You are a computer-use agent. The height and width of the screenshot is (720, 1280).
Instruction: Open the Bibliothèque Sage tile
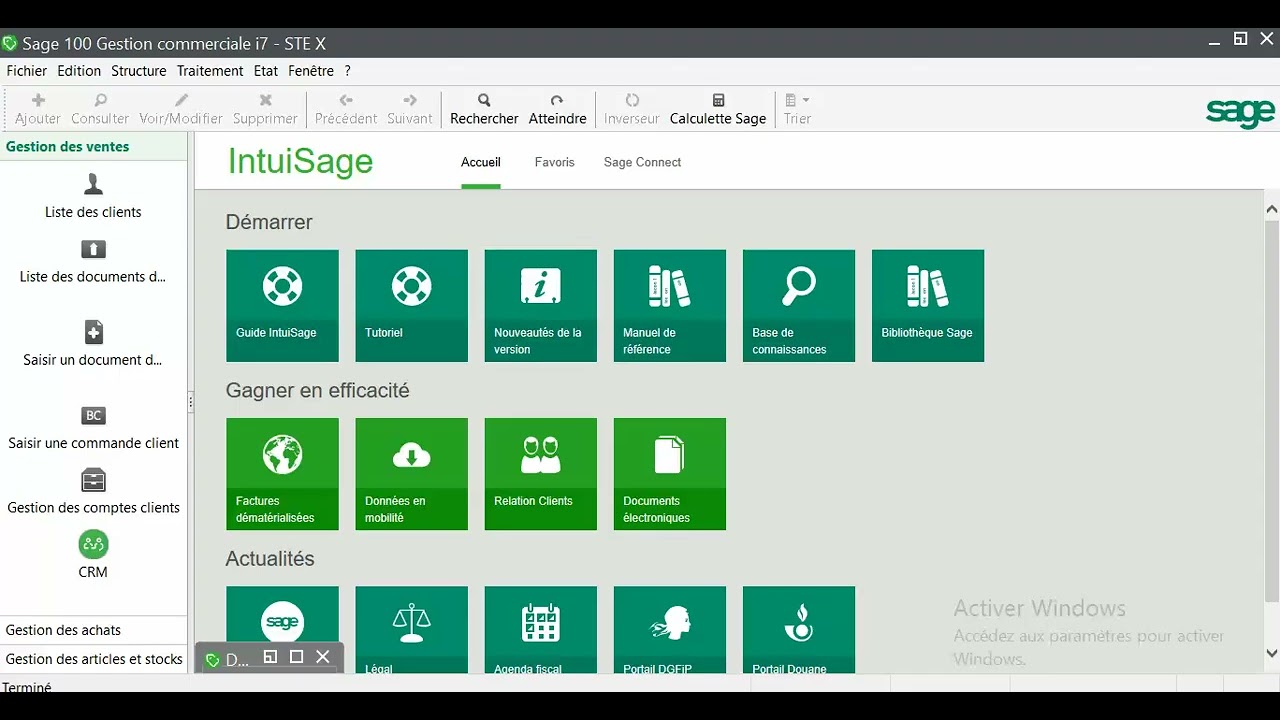coord(927,305)
